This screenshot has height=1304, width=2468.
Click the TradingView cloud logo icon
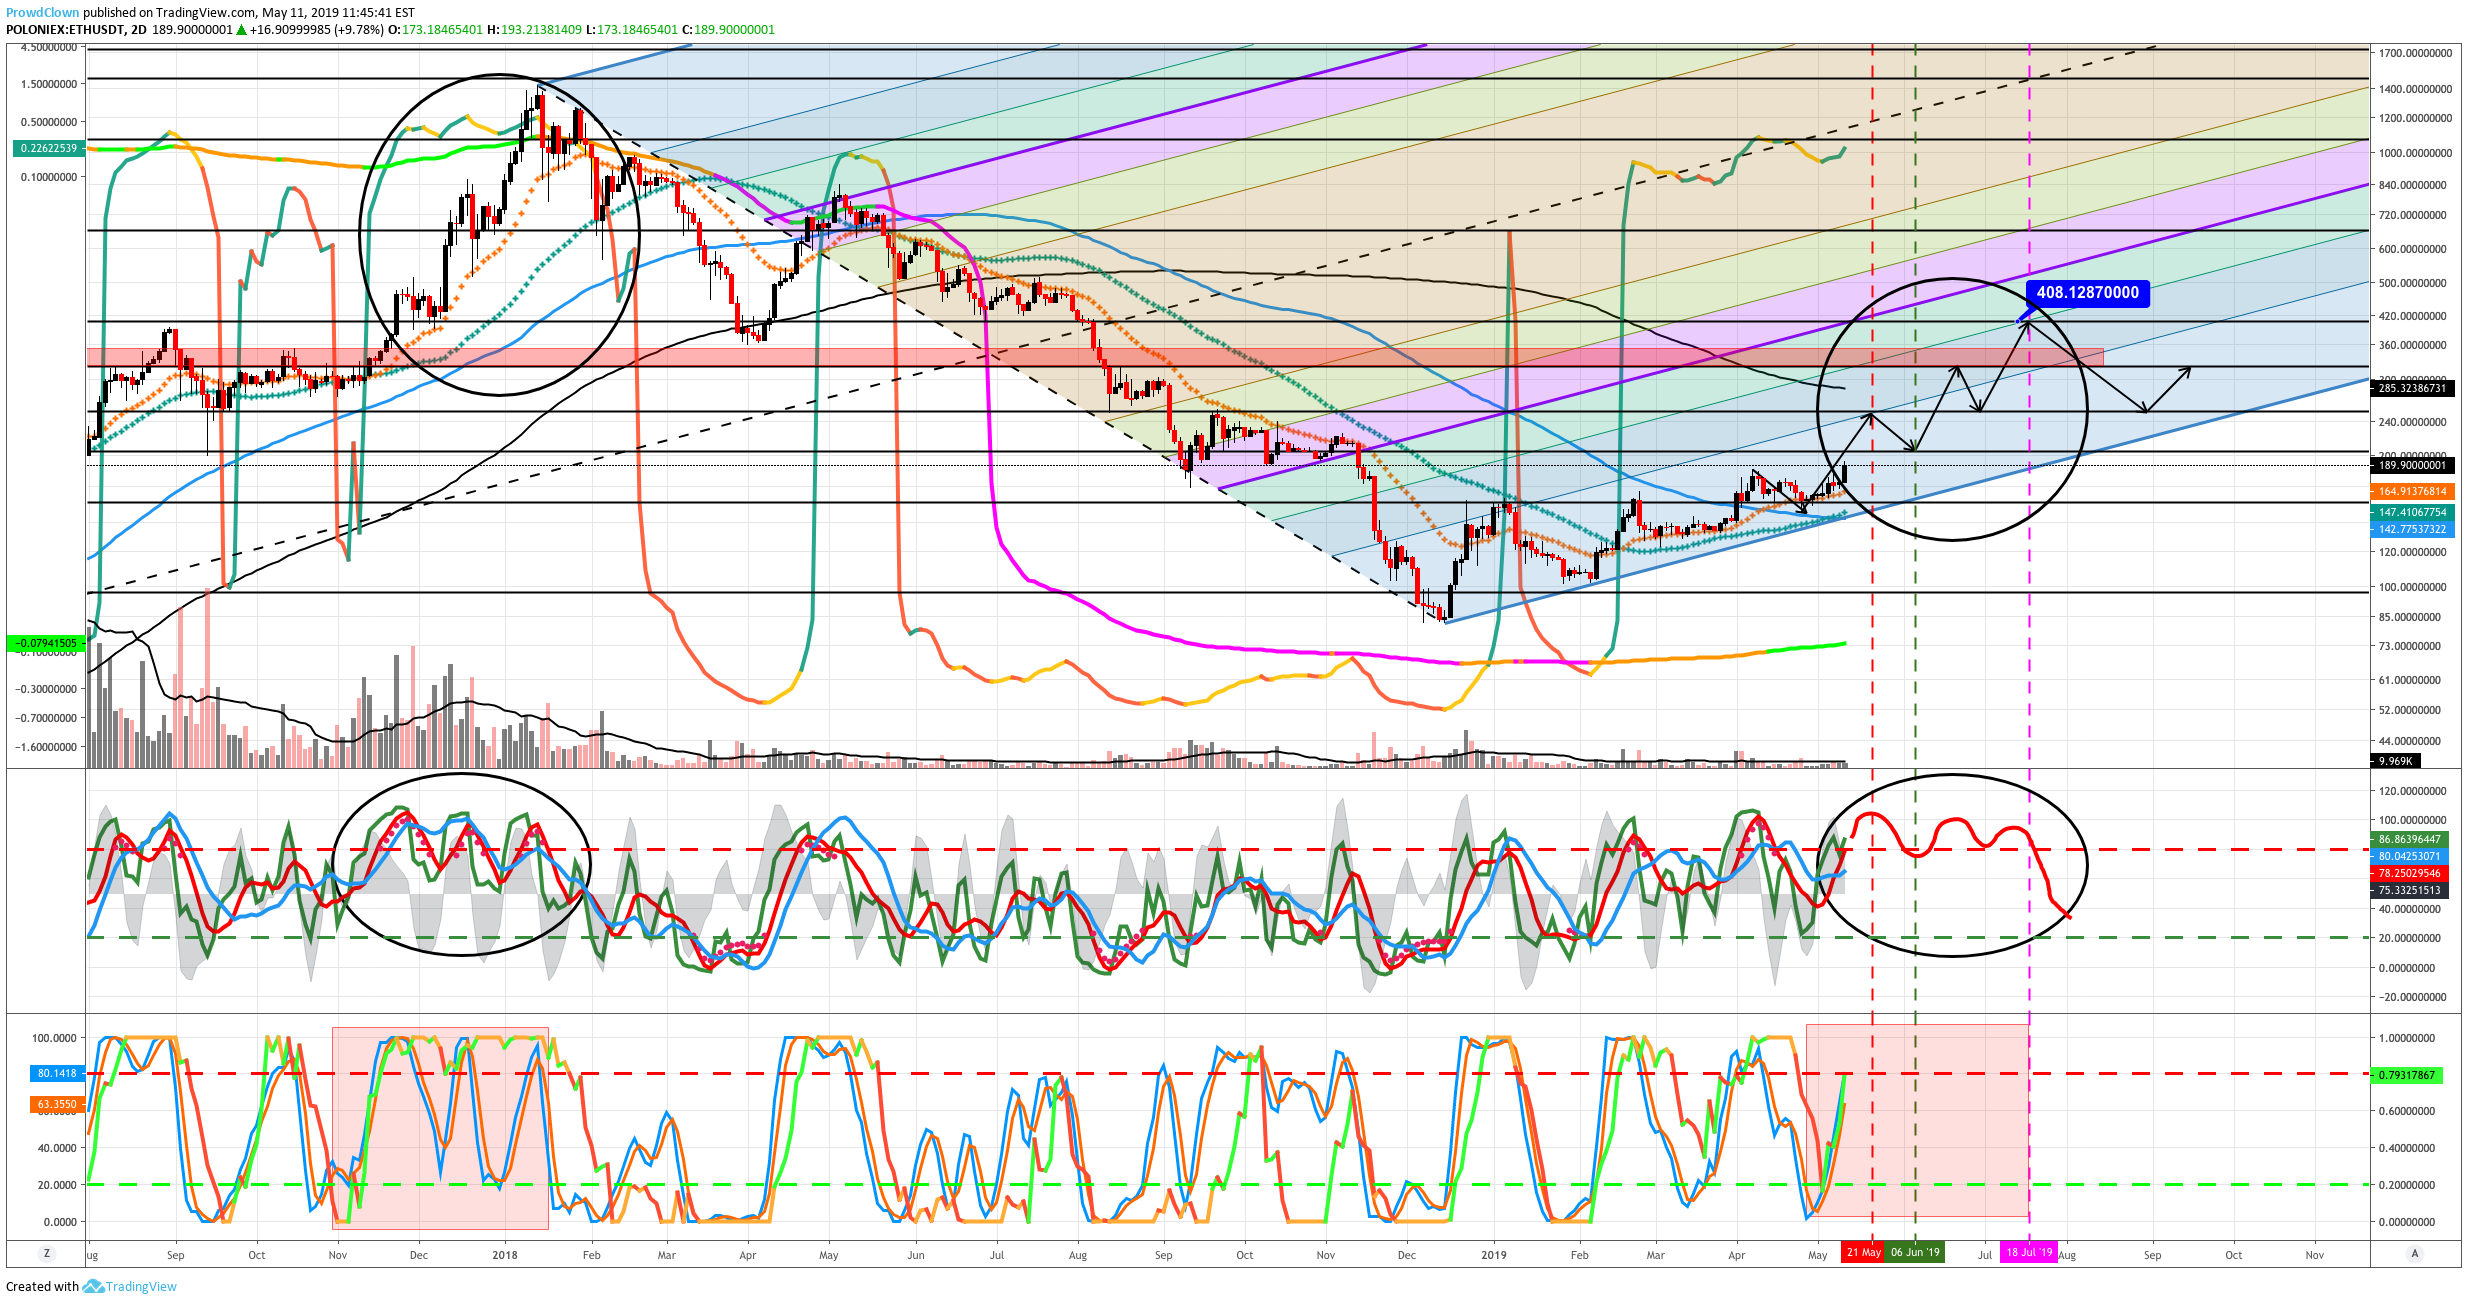pos(93,1287)
